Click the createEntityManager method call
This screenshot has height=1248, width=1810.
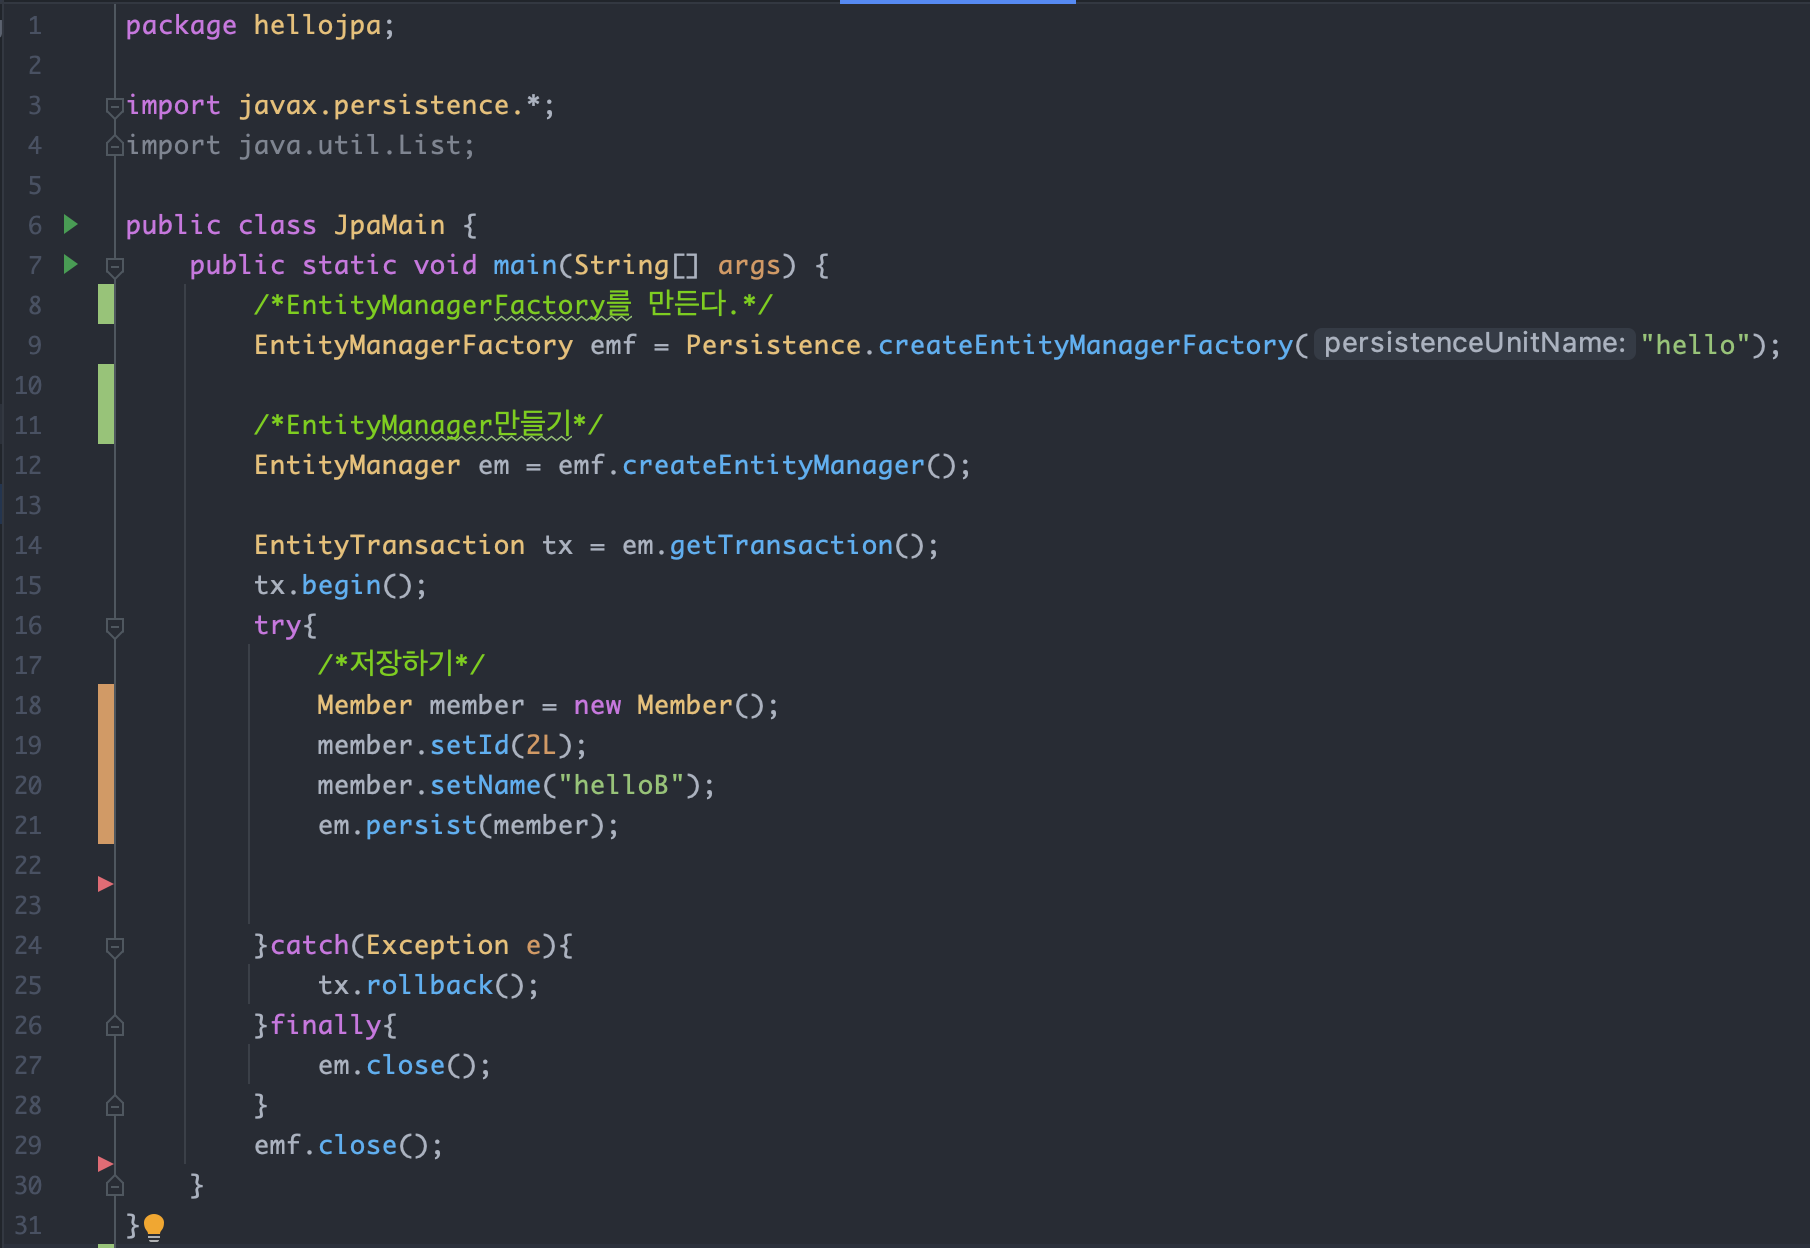coord(774,465)
